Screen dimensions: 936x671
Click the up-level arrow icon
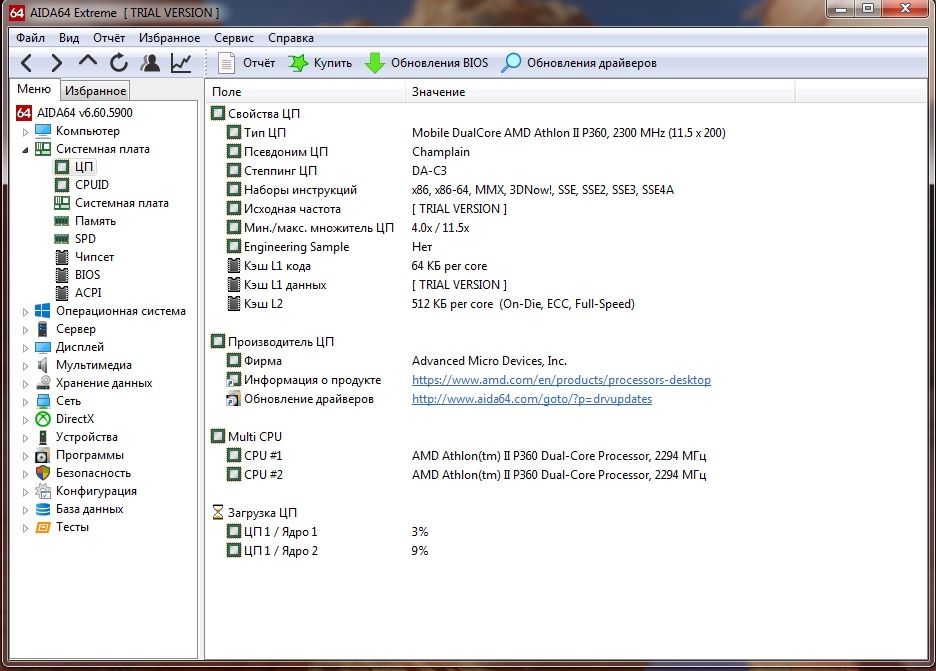click(88, 61)
